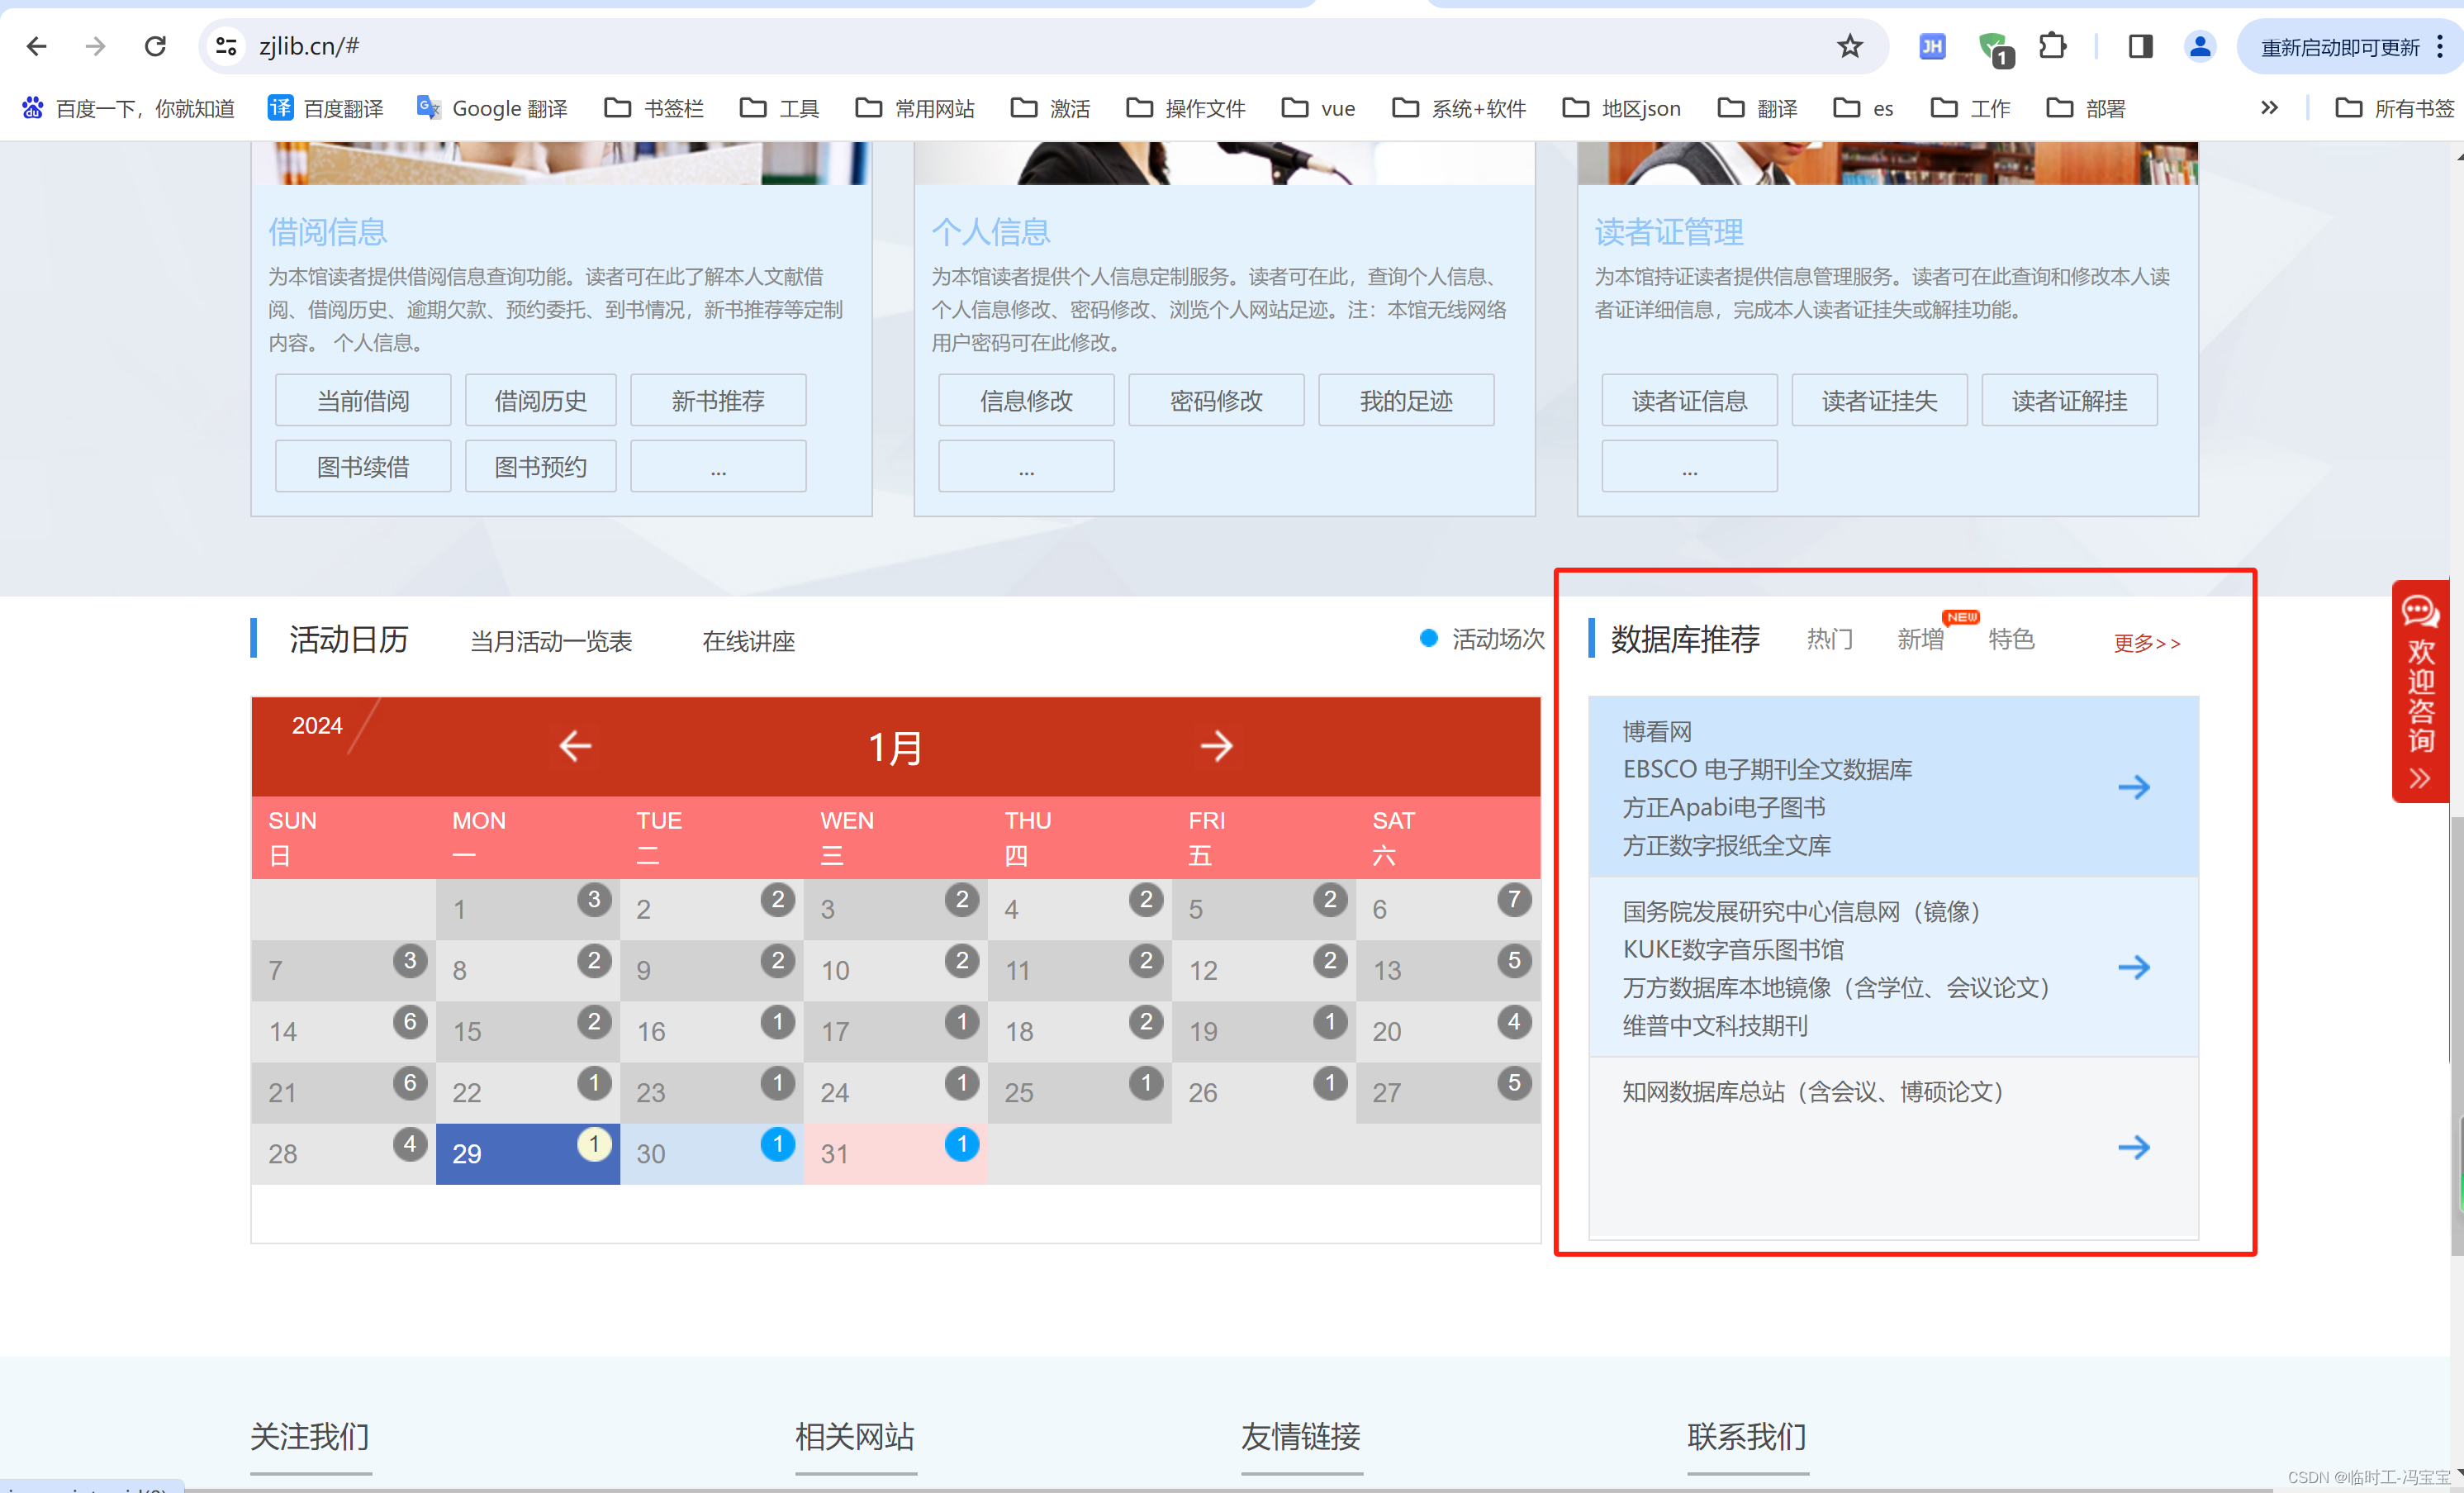The width and height of the screenshot is (2464, 1493).
Task: Switch to the 新增 database tab
Action: (1920, 639)
